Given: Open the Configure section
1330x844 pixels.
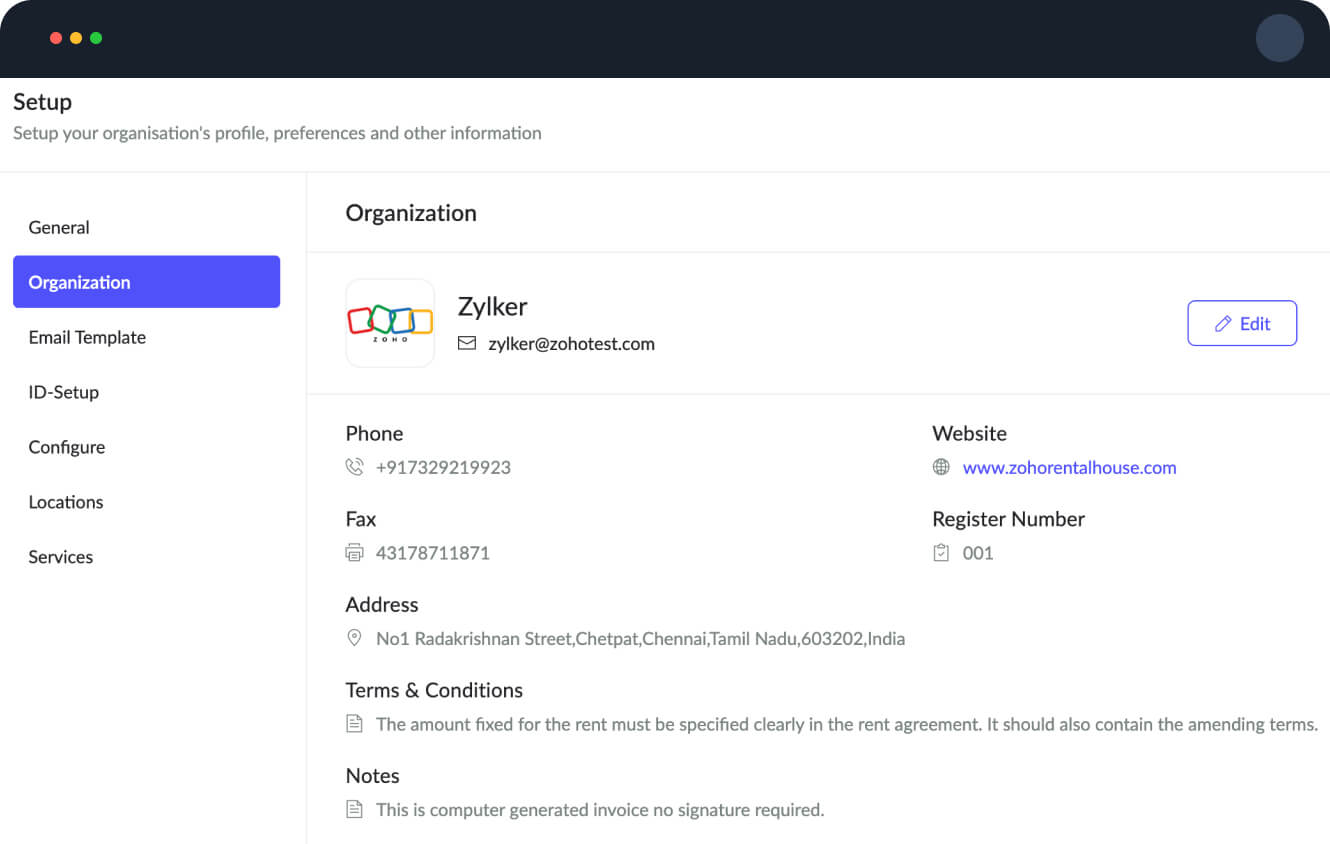Looking at the screenshot, I should click(x=67, y=447).
